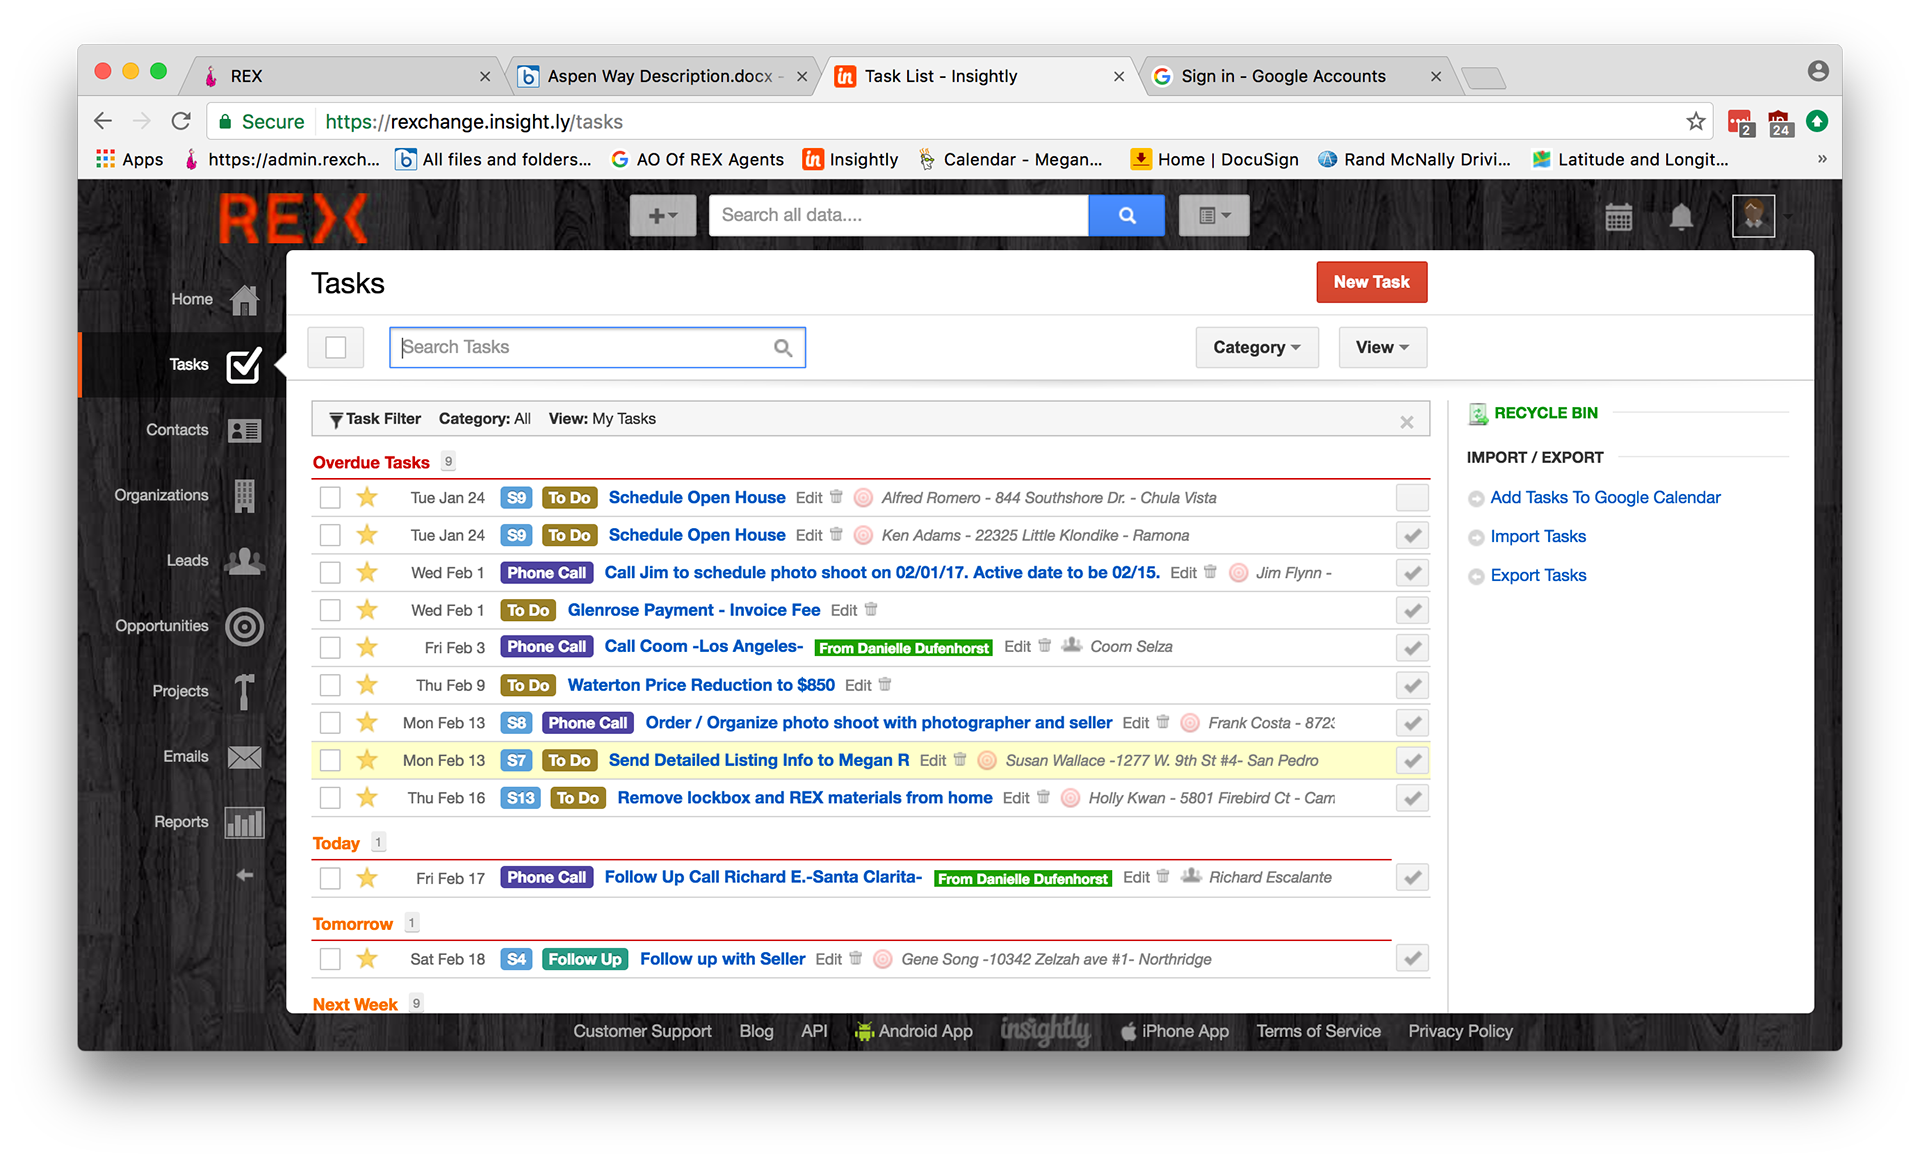This screenshot has width=1920, height=1162.
Task: Open Home DocuSign bookmark
Action: [x=1214, y=159]
